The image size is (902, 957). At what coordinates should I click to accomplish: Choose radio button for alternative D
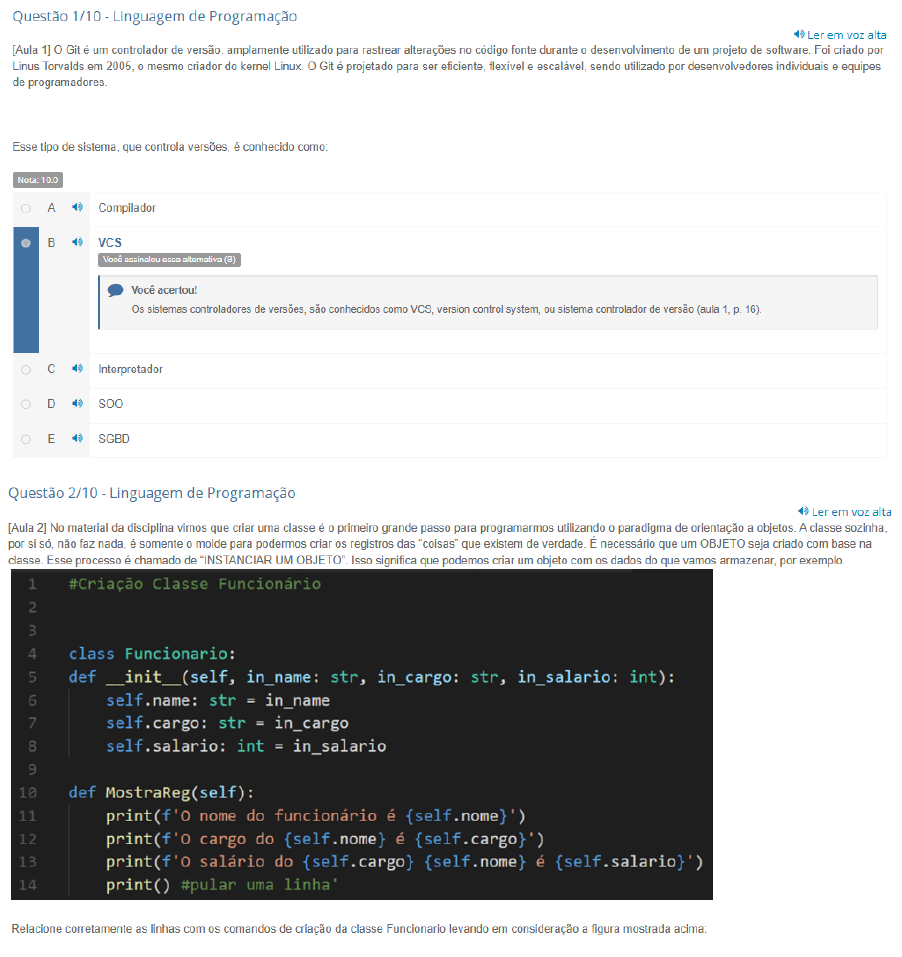coord(26,404)
